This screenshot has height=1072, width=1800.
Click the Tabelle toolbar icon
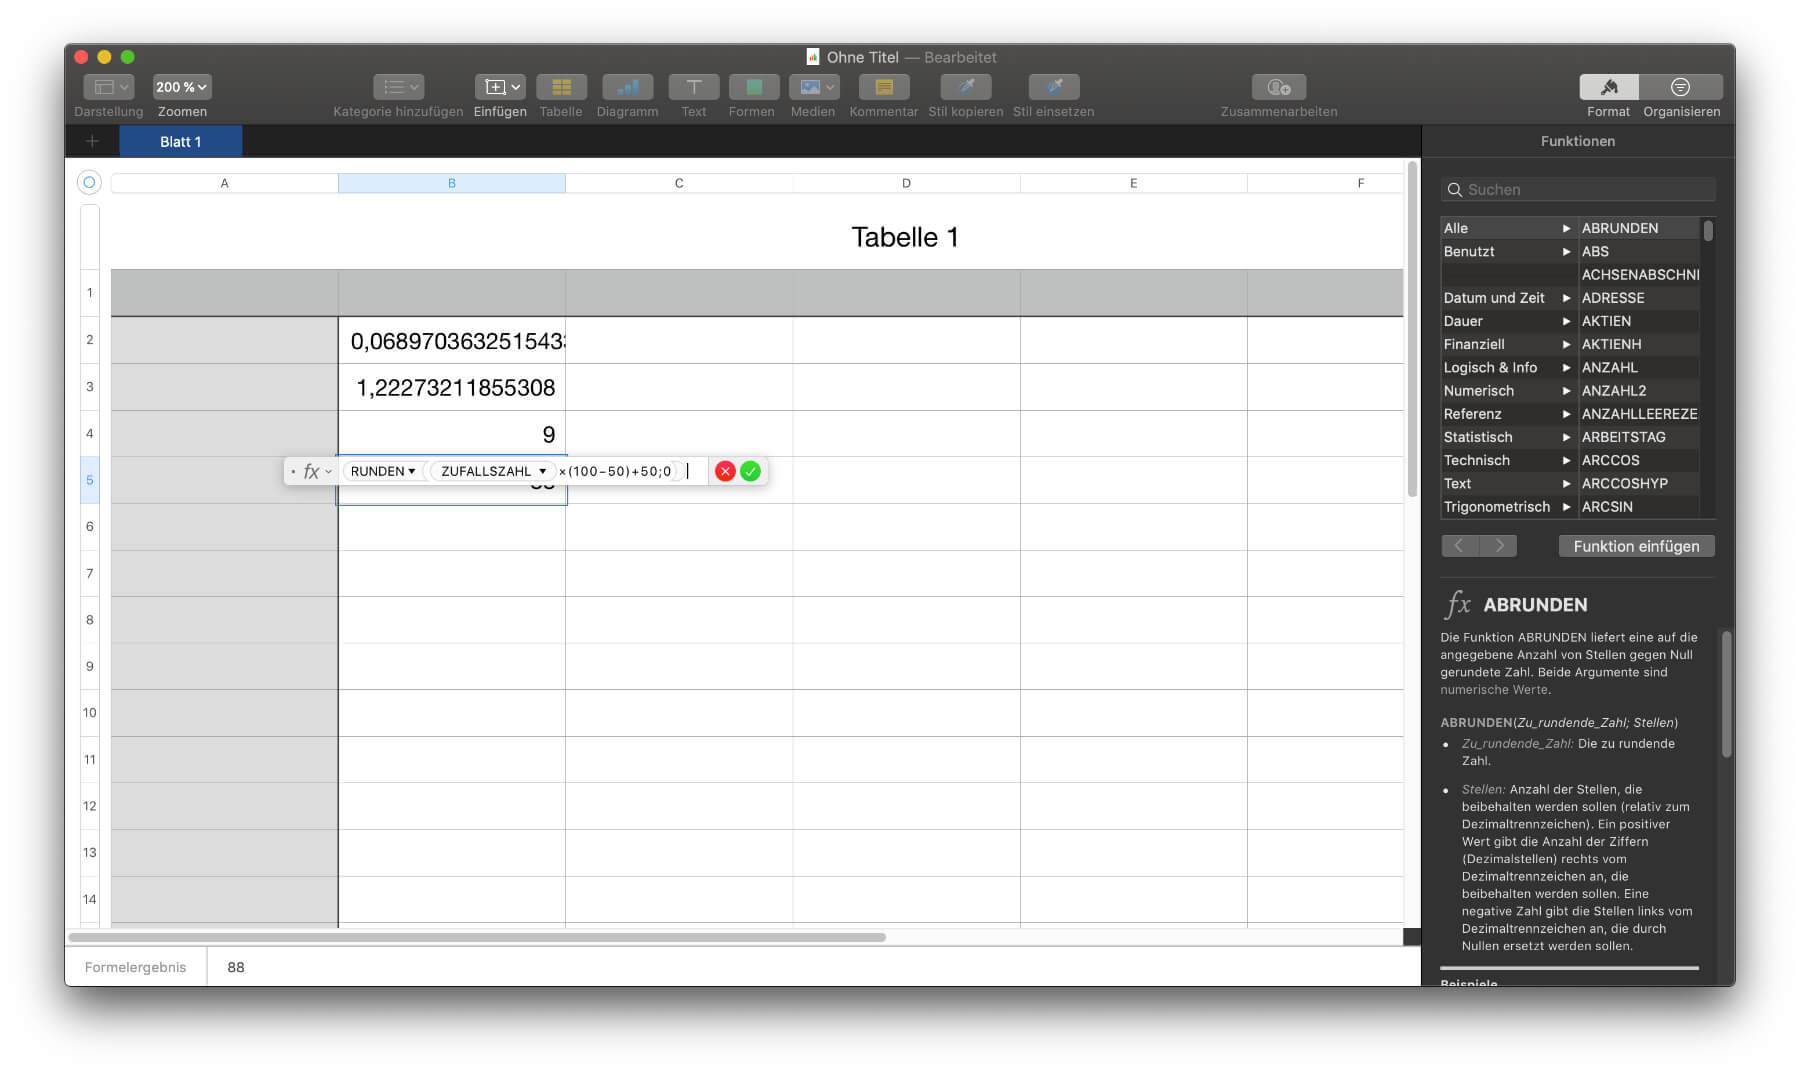tap(561, 88)
